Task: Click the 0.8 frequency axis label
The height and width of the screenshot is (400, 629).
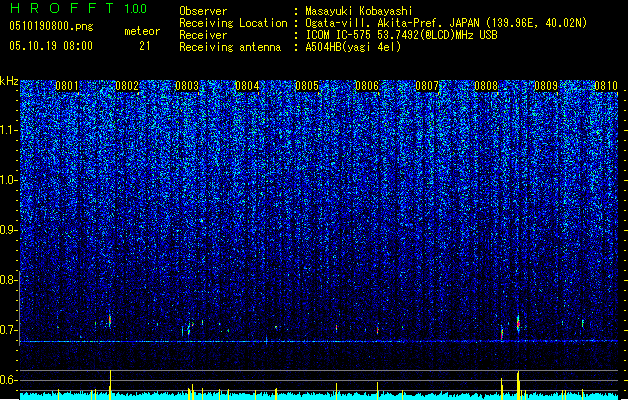Action: click(x=9, y=280)
